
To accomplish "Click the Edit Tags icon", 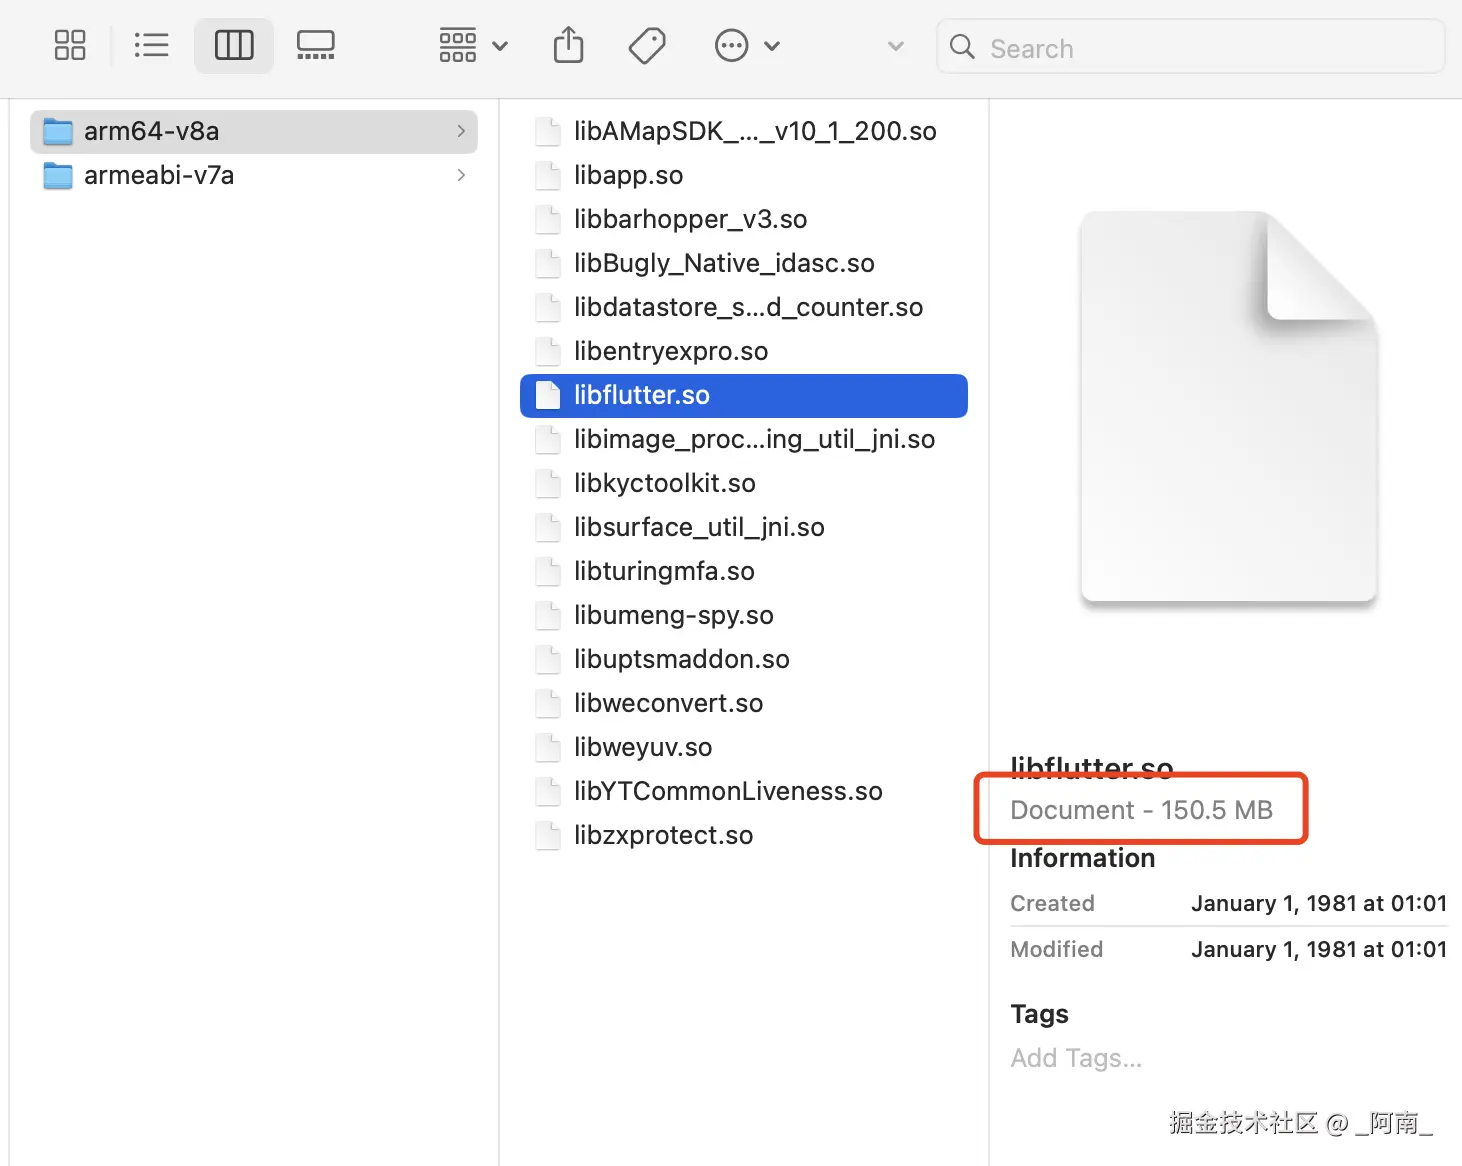I will [x=647, y=46].
